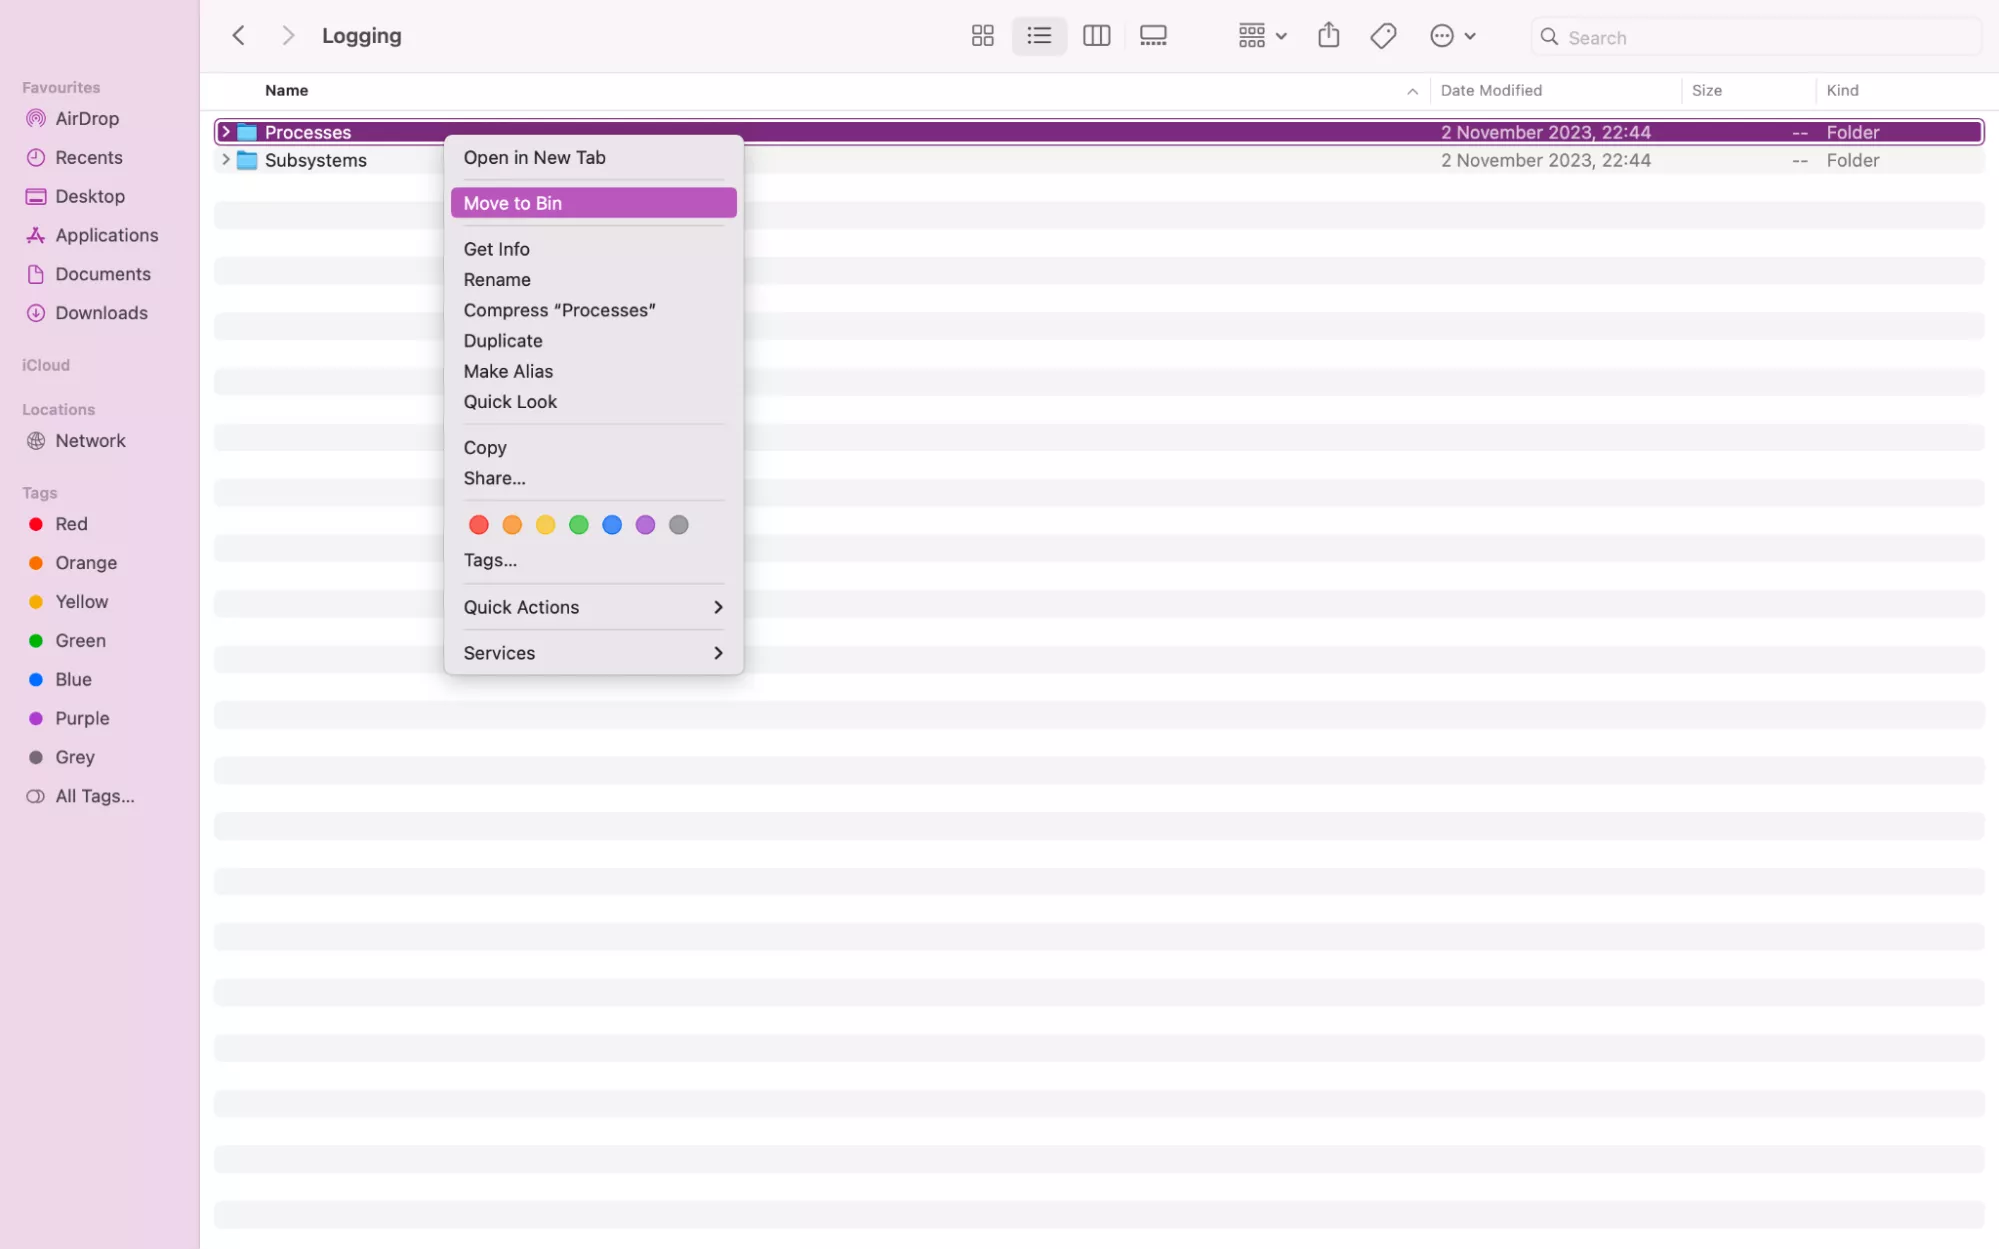The height and width of the screenshot is (1250, 1999).
Task: Click the Edit Tags toolbar icon
Action: pyautogui.click(x=1383, y=36)
